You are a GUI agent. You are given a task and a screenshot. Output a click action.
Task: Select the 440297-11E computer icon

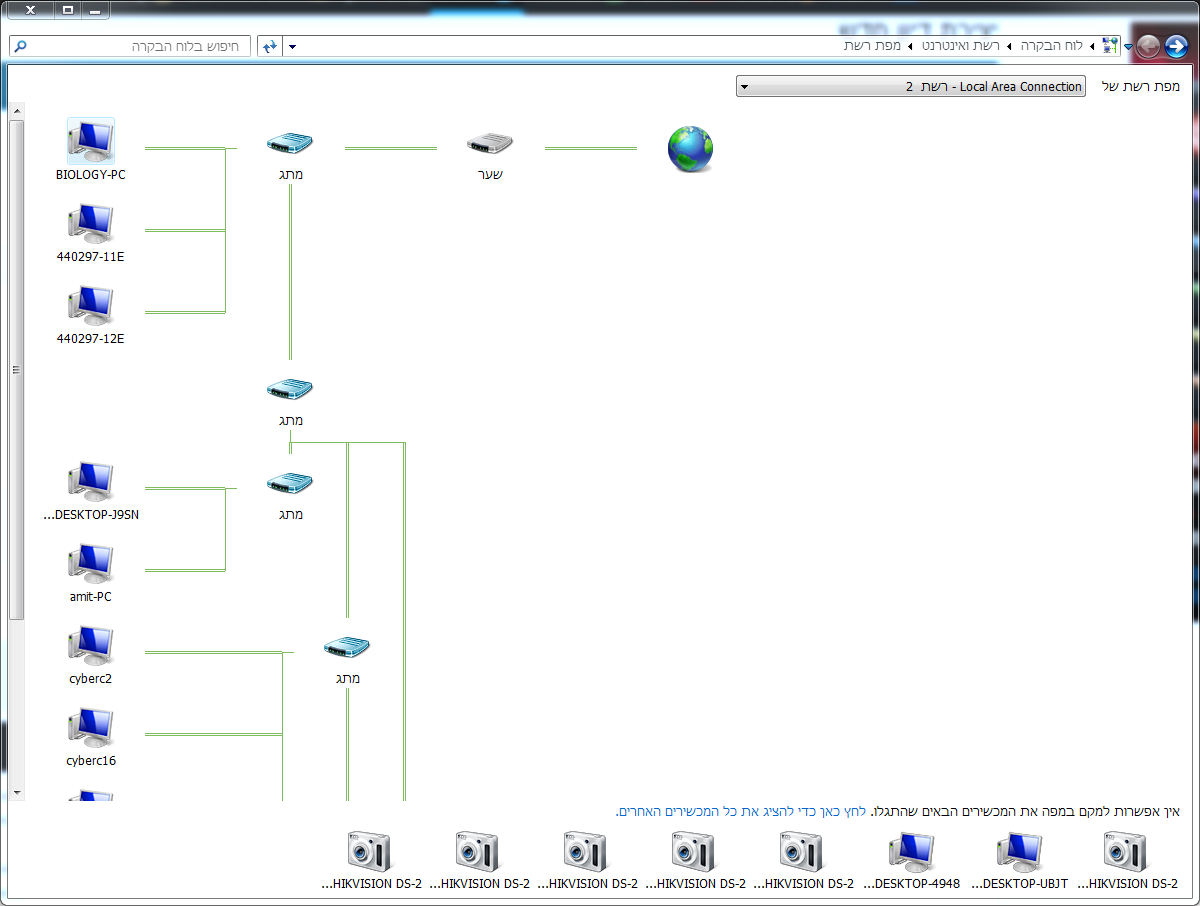click(x=91, y=225)
